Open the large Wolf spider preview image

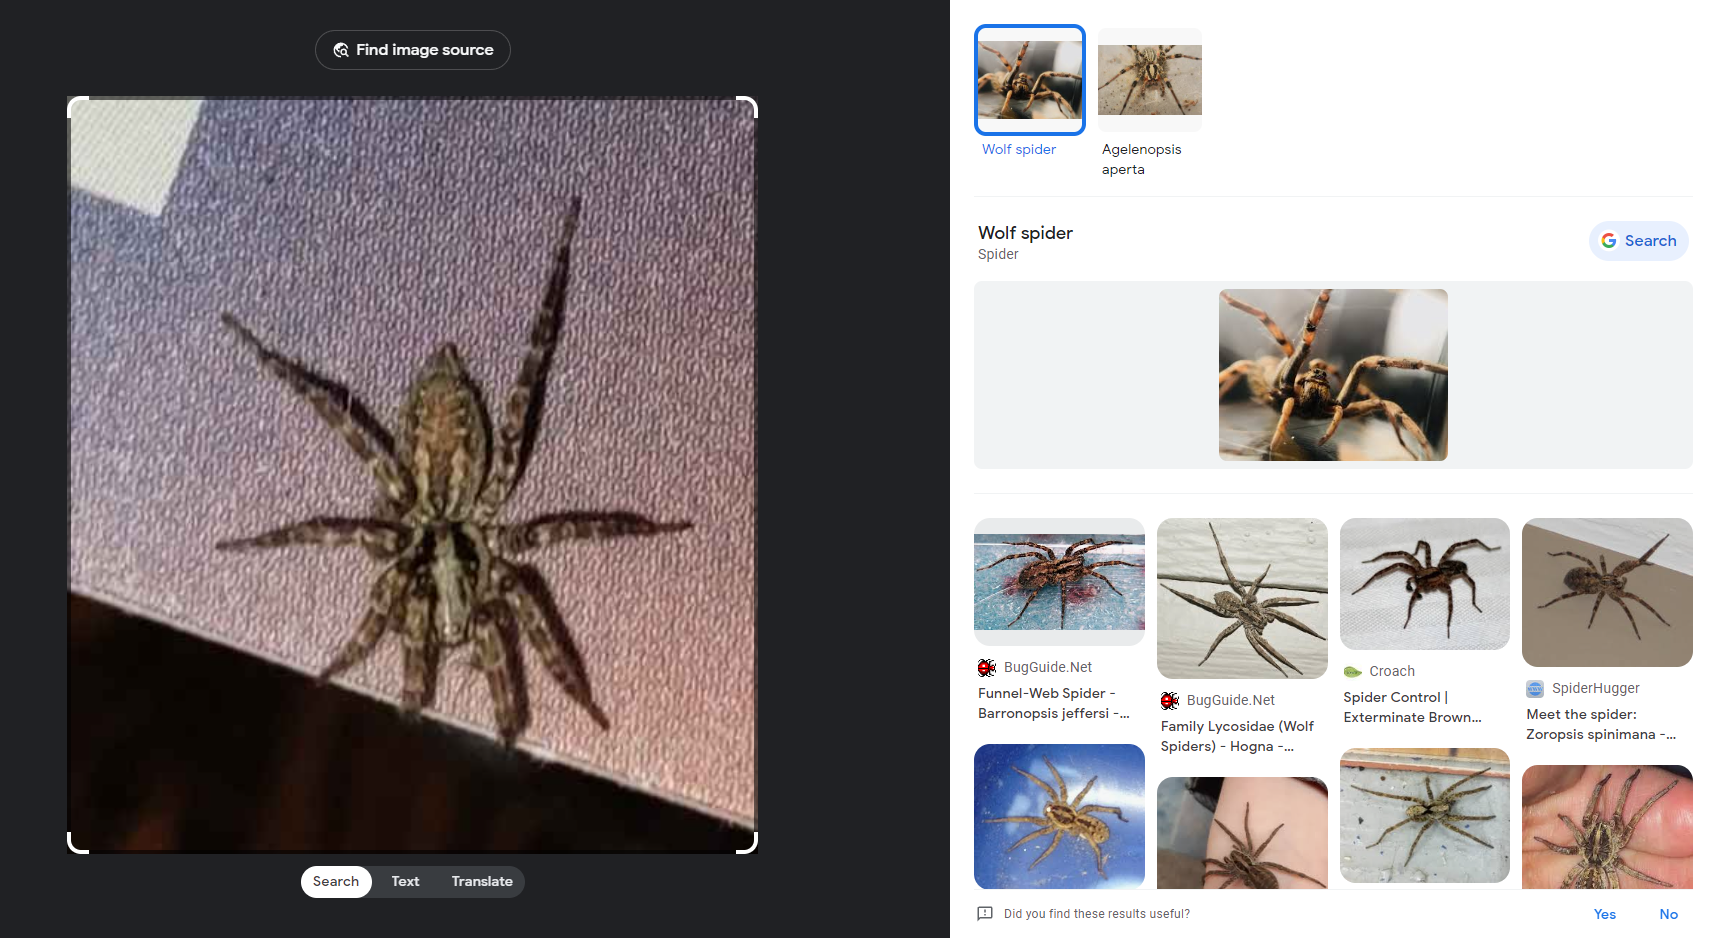tap(1333, 375)
